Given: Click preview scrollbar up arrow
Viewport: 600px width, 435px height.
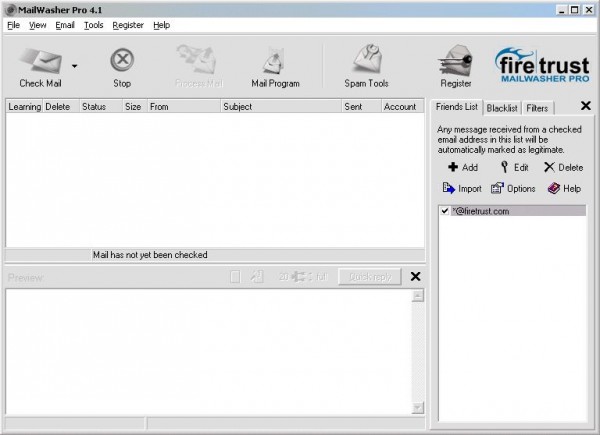Looking at the screenshot, I should tap(417, 296).
